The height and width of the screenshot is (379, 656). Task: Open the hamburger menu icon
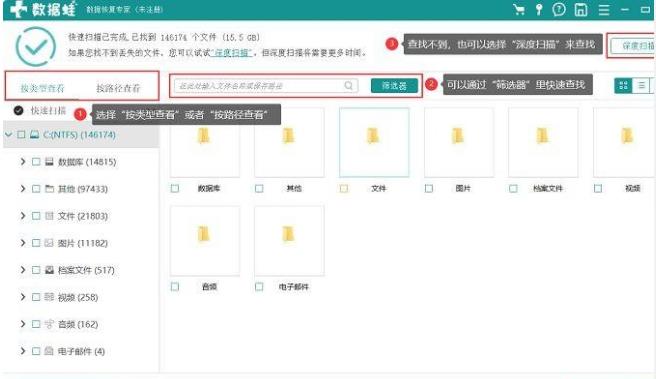point(604,9)
